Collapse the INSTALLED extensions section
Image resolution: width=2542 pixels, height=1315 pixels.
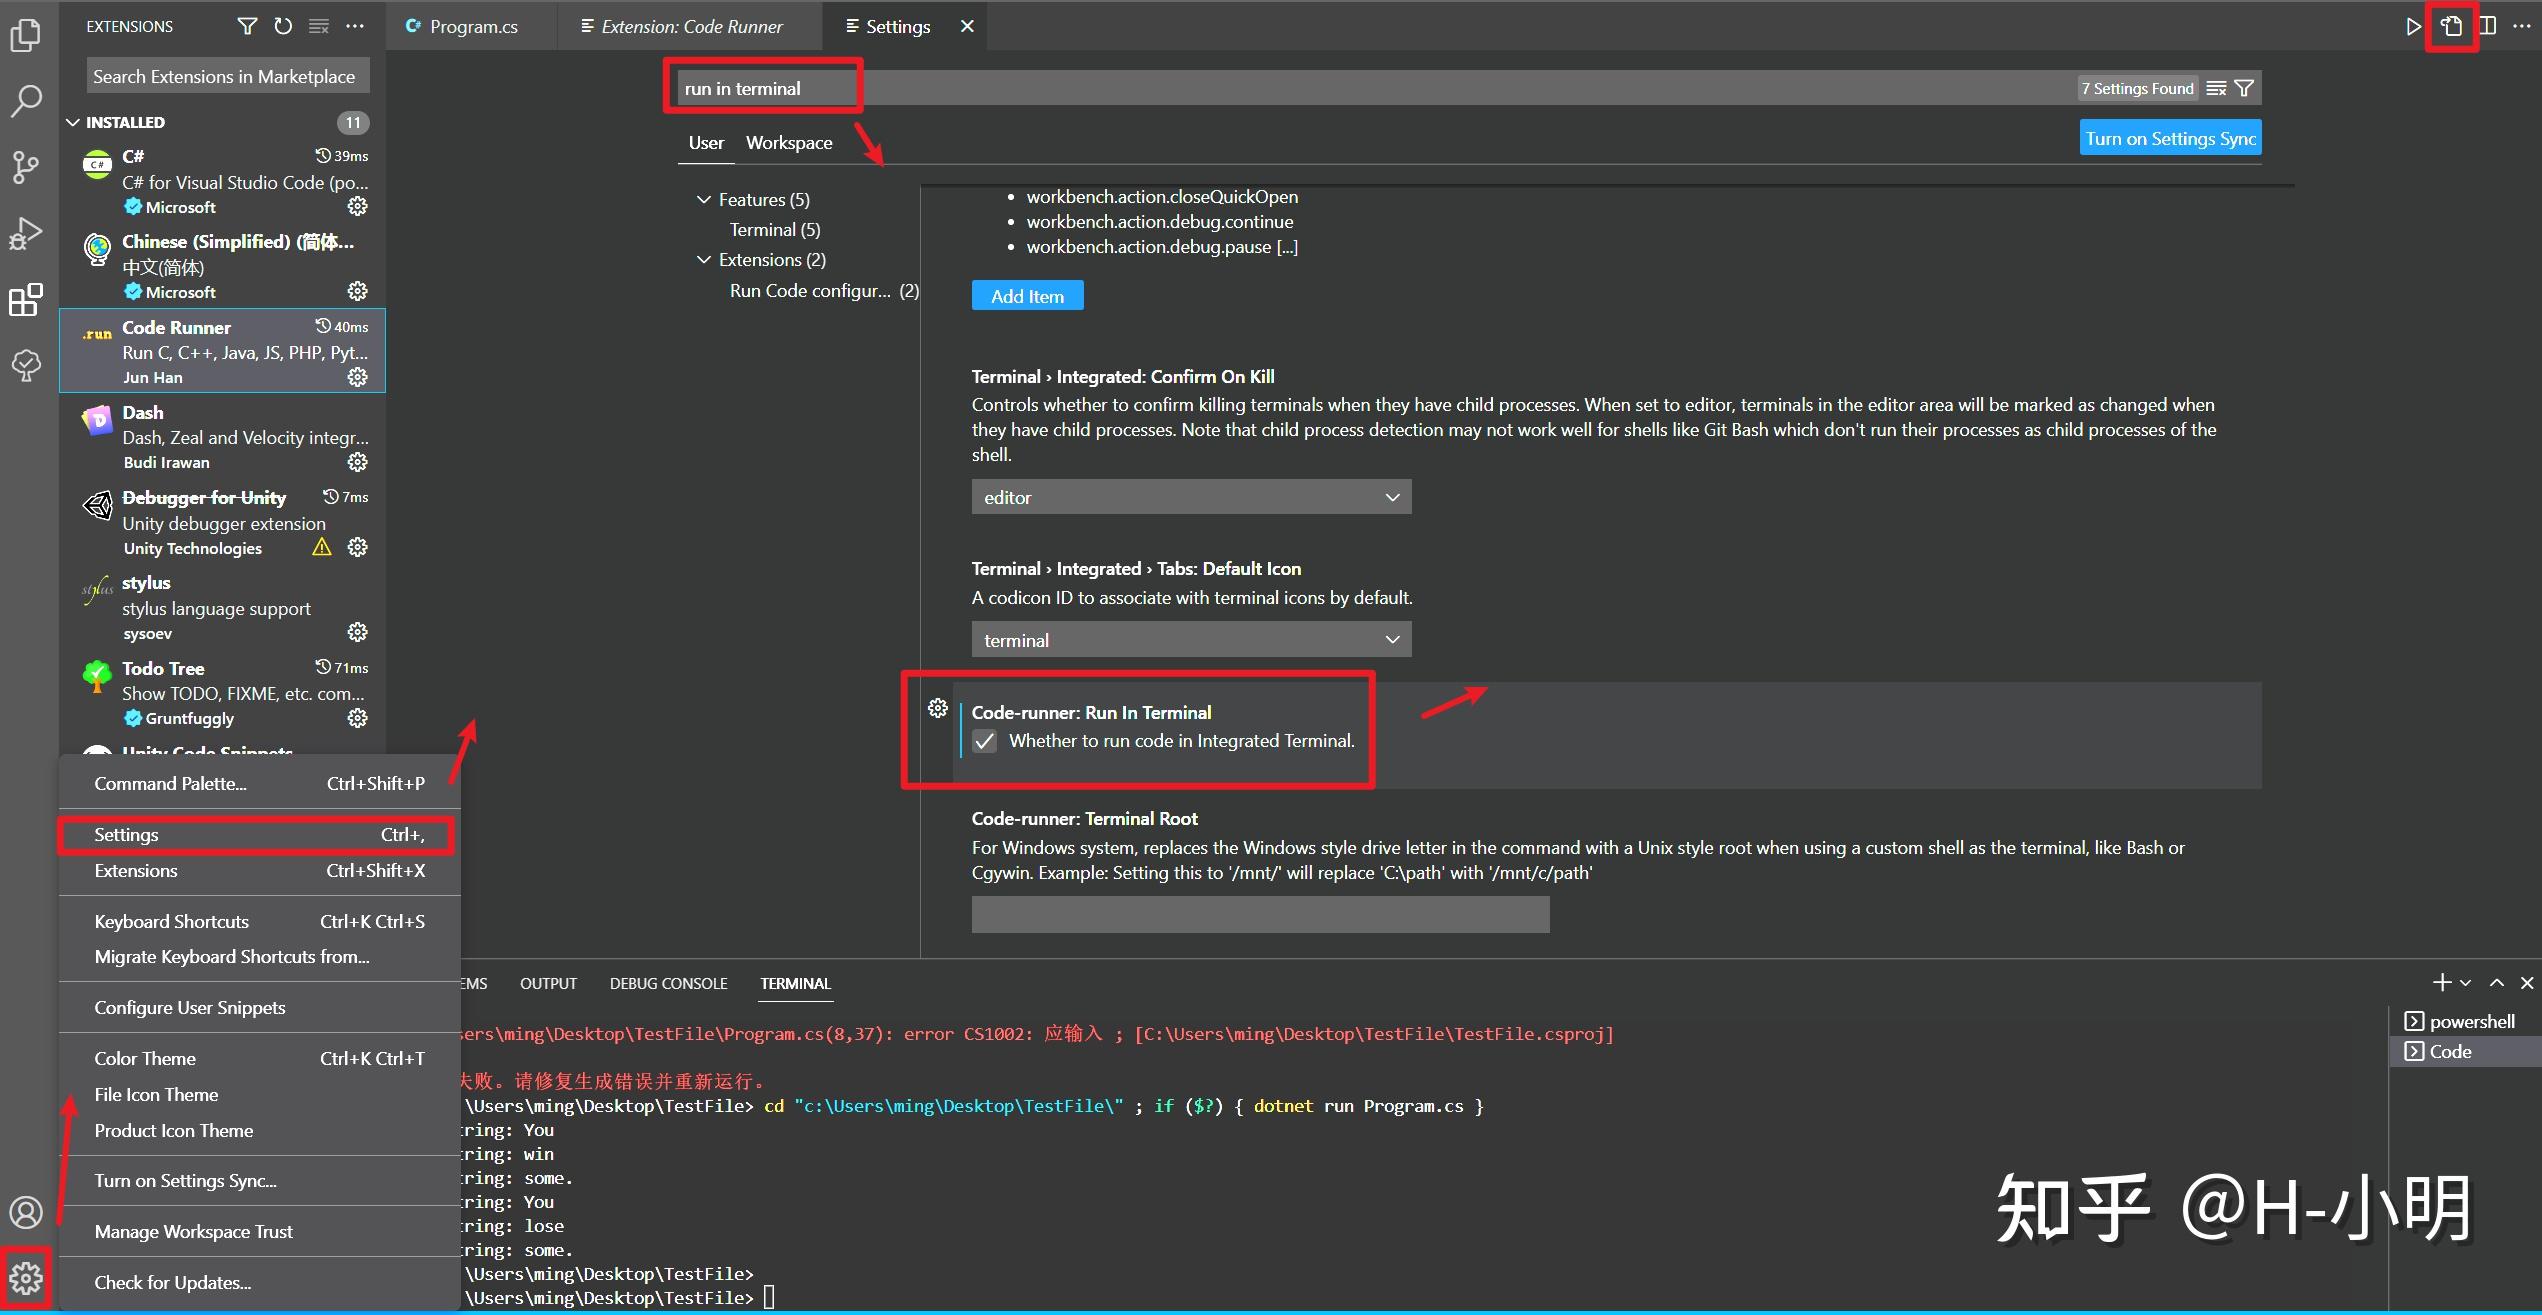coord(73,121)
